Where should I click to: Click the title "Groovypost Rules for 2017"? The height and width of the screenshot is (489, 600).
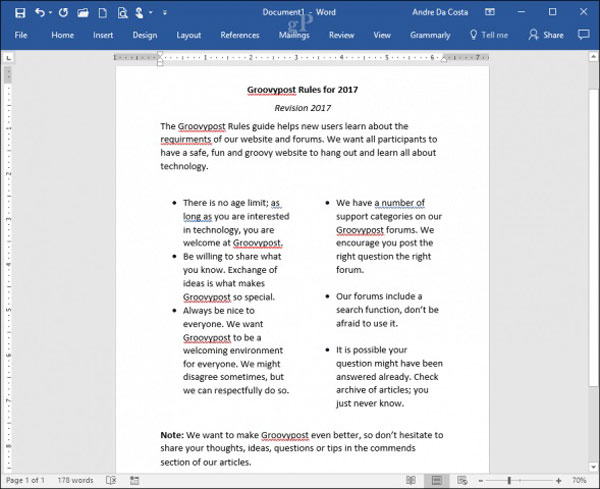302,90
